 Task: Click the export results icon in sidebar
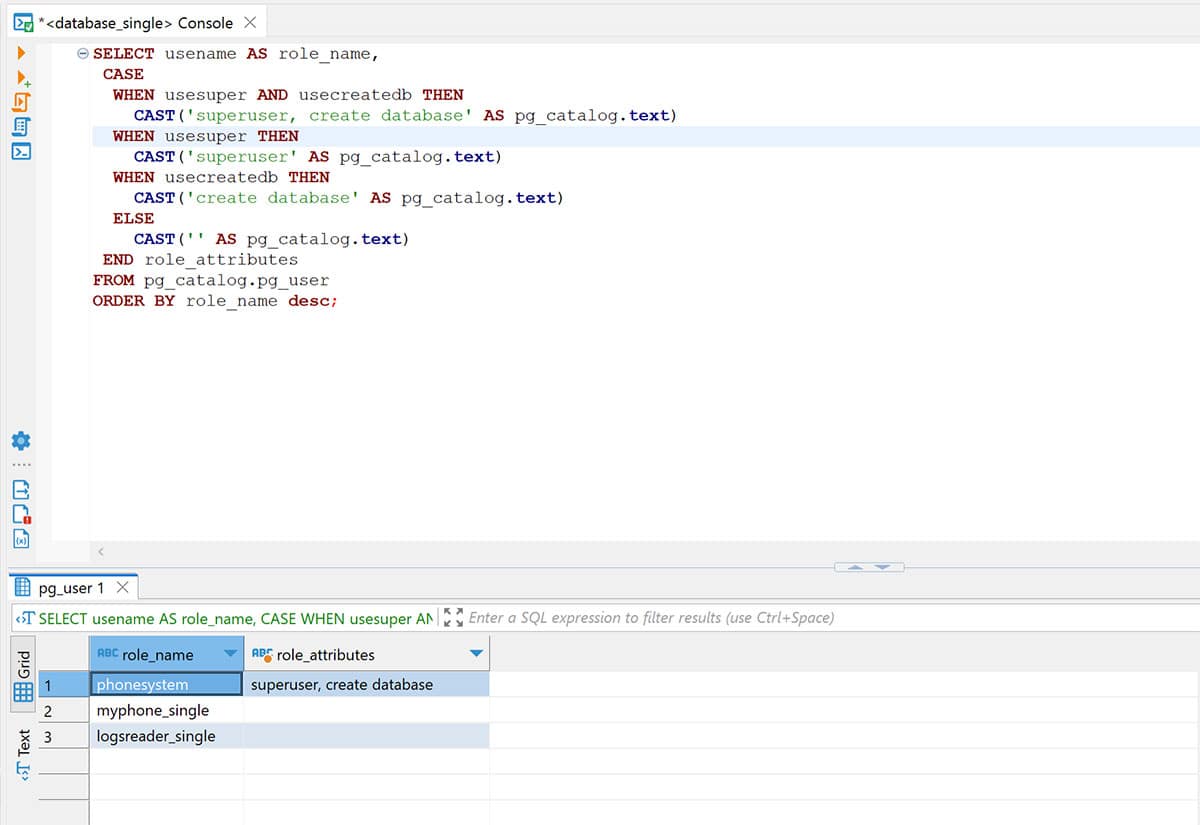[x=22, y=490]
